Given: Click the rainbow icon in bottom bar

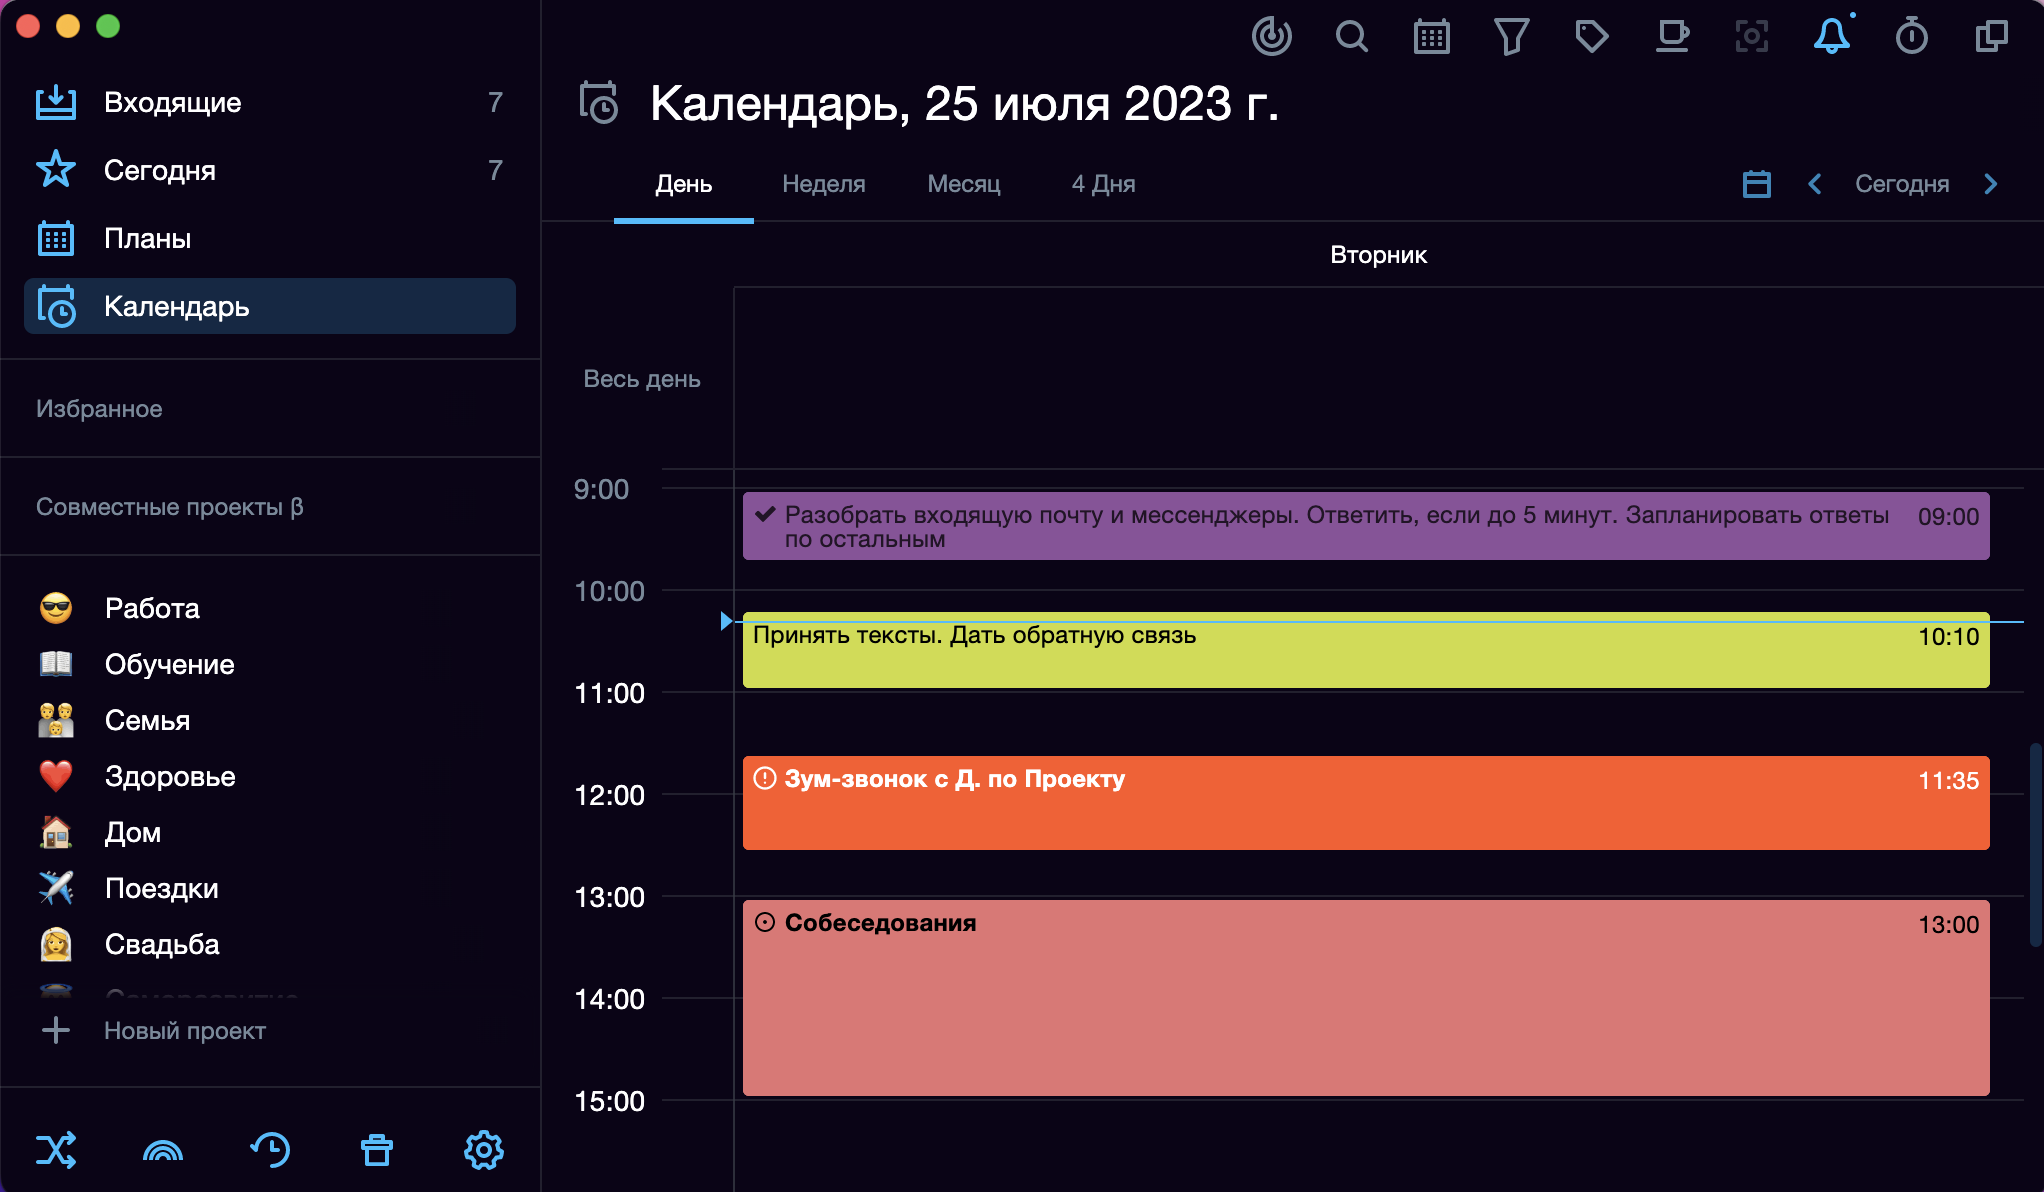Looking at the screenshot, I should tap(163, 1150).
